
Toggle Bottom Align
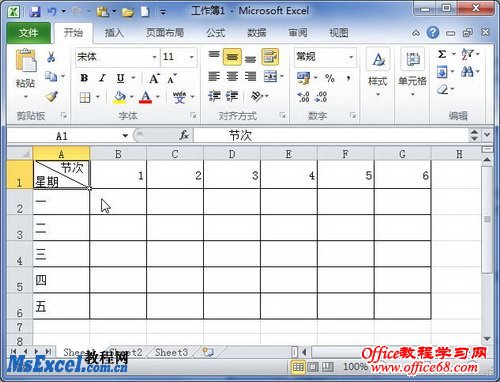click(x=250, y=59)
